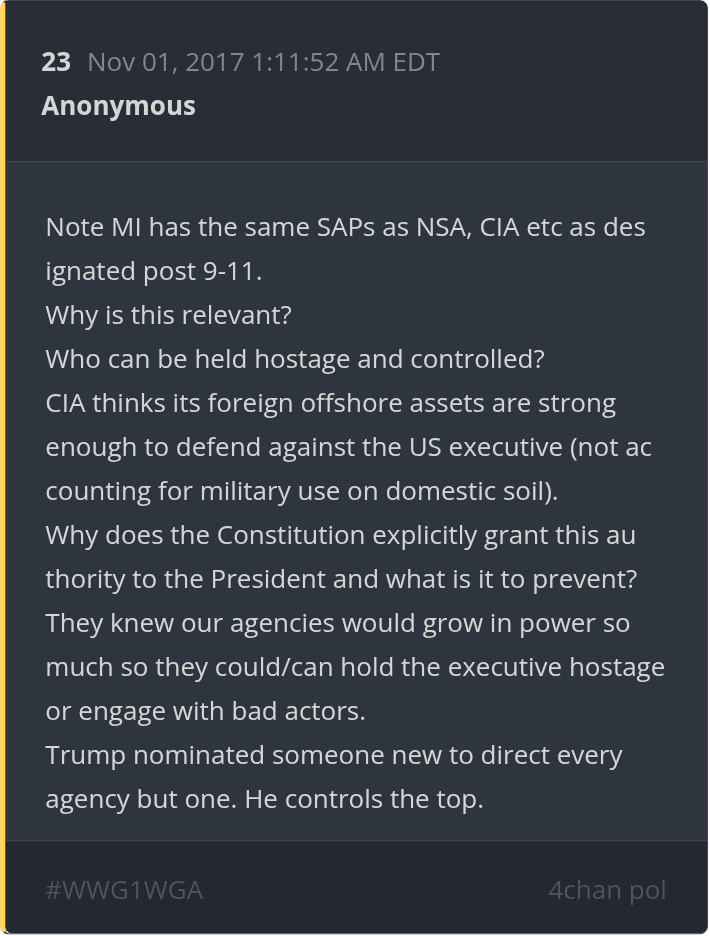Select the Anonymous author name
Viewport: 710px width, 936px height.
coord(118,106)
